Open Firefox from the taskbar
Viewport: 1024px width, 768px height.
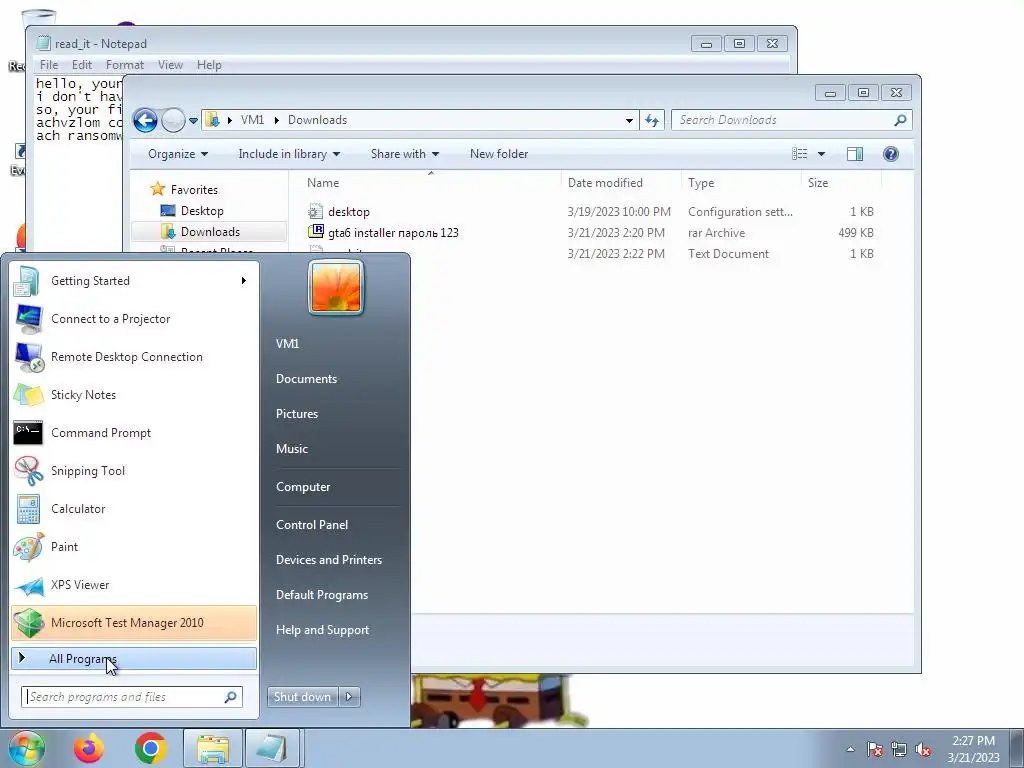(89, 748)
